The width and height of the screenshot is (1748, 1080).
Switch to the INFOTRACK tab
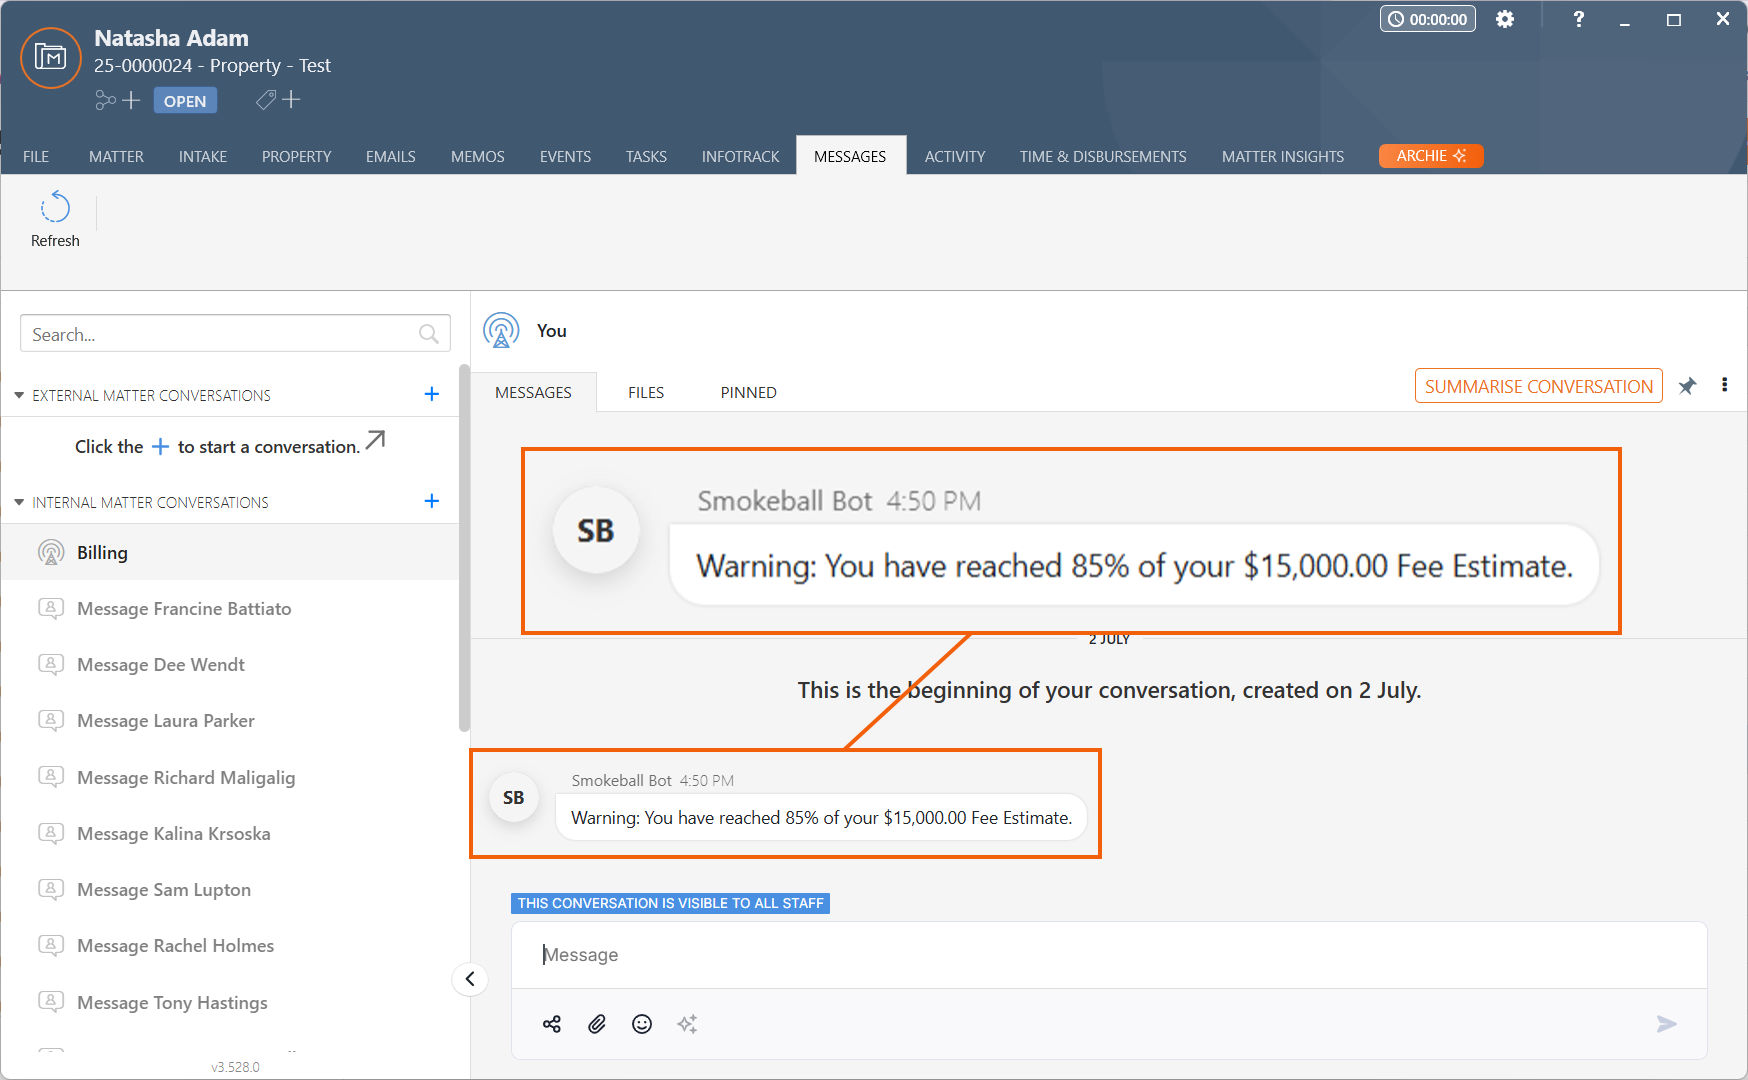pyautogui.click(x=740, y=156)
